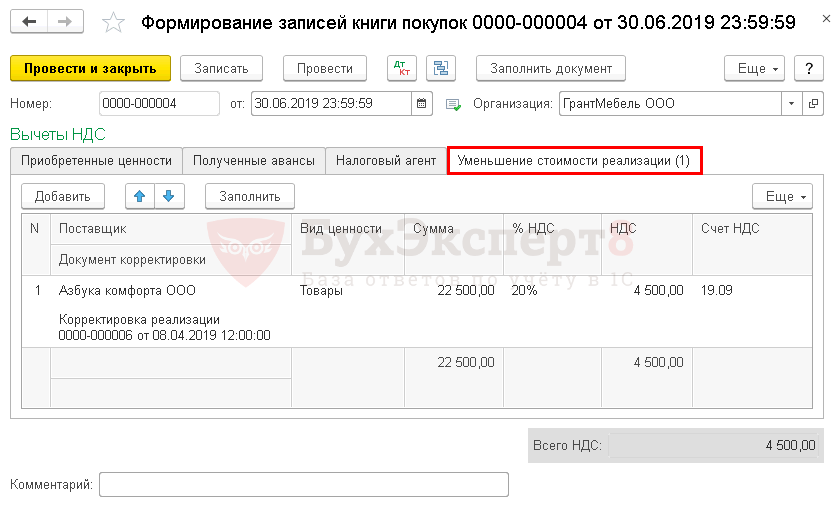Go back with the left arrow button
The height and width of the screenshot is (506, 838).
pos(29,22)
